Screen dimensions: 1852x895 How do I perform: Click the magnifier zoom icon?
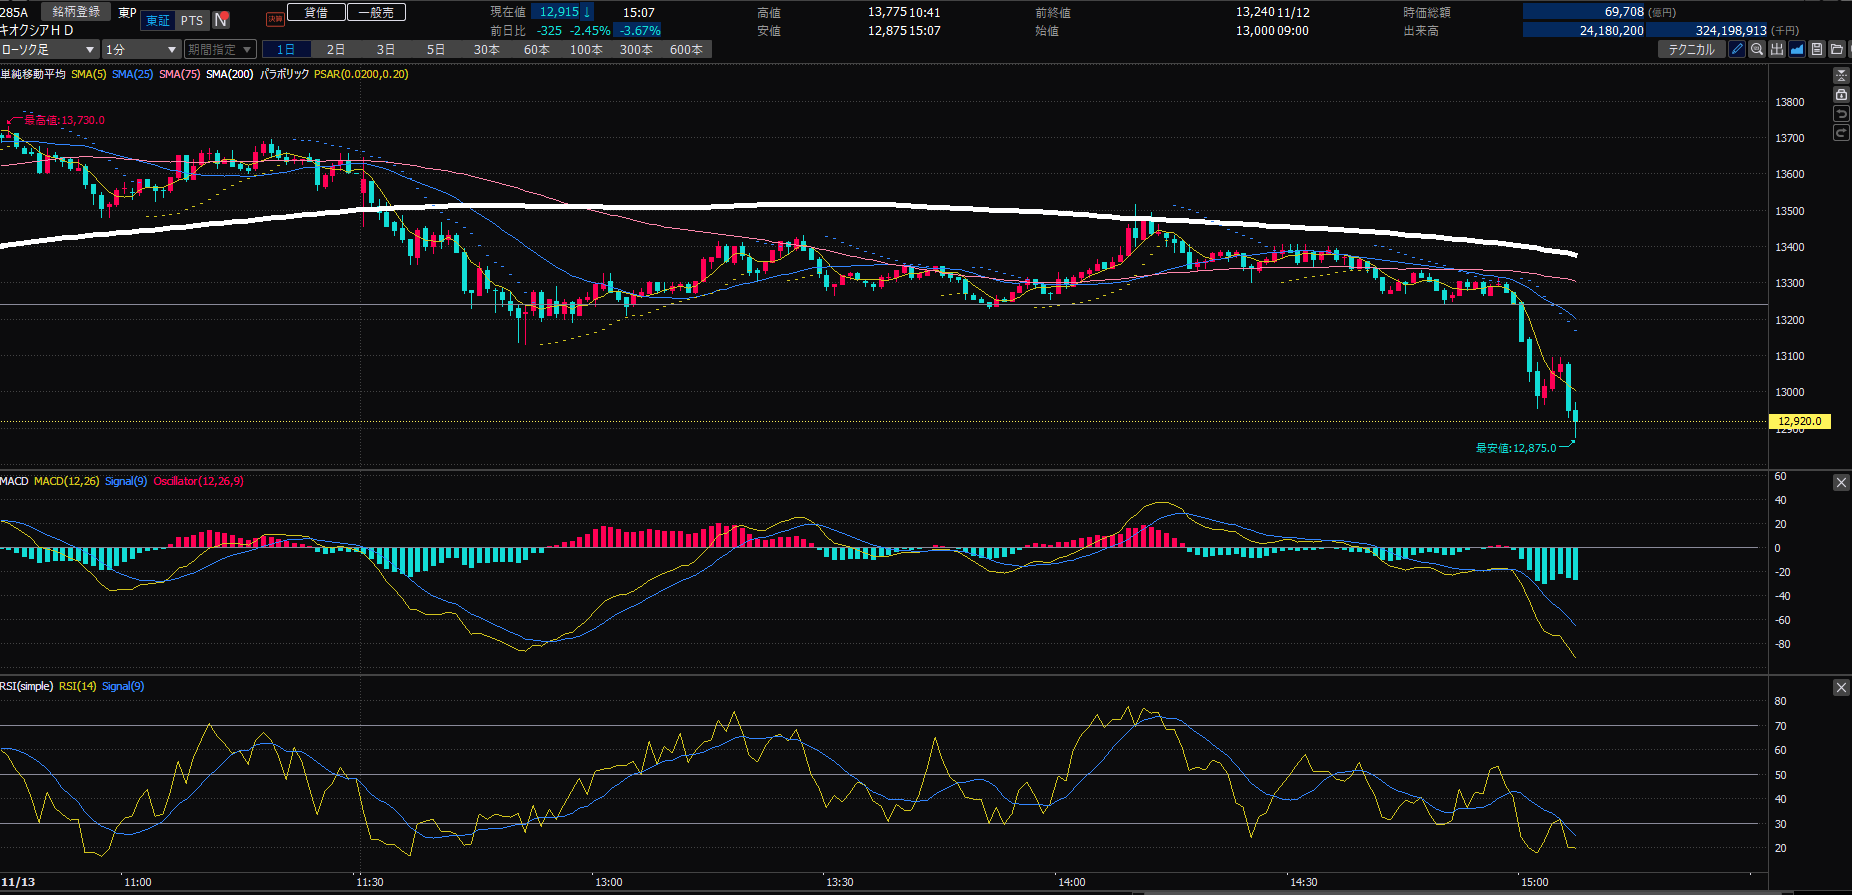1757,49
